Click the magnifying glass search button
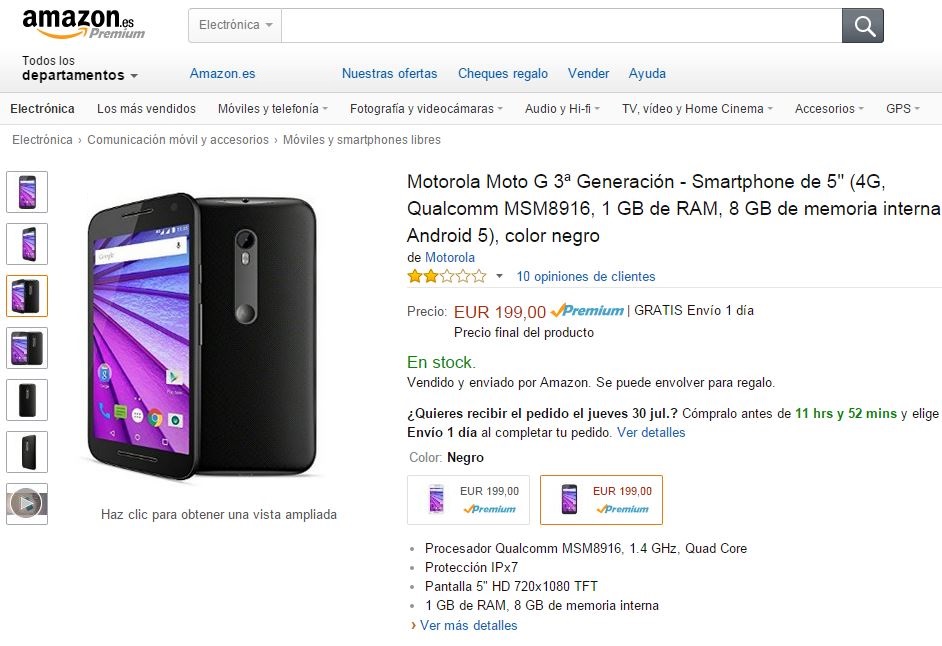This screenshot has height=646, width=942. pos(862,25)
